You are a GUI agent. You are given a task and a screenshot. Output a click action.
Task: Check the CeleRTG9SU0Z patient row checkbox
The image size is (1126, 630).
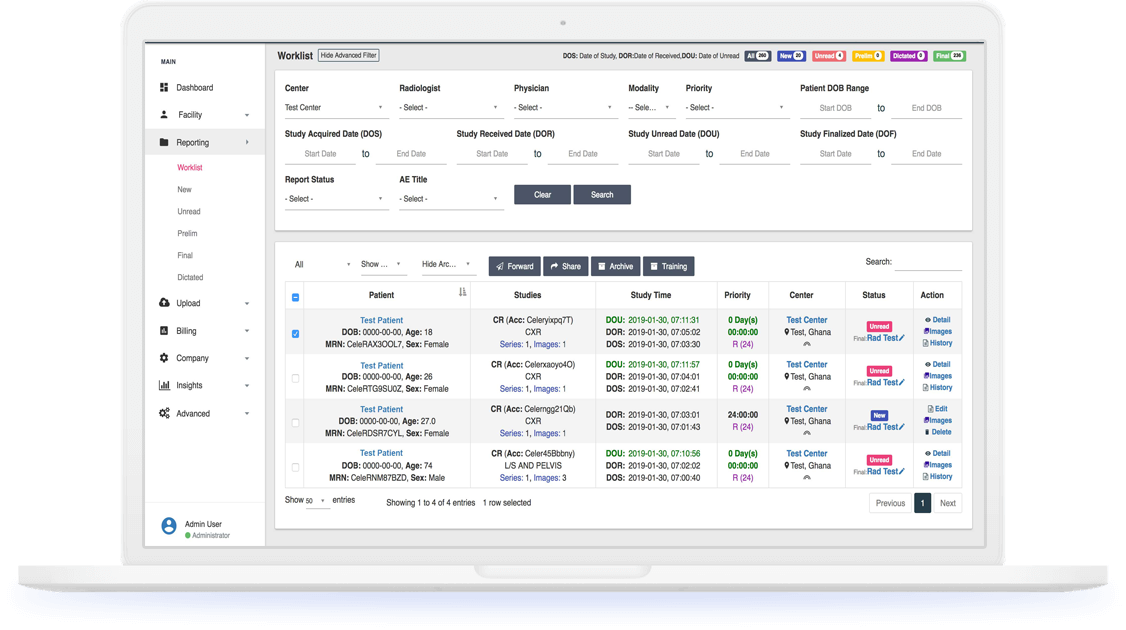295,378
